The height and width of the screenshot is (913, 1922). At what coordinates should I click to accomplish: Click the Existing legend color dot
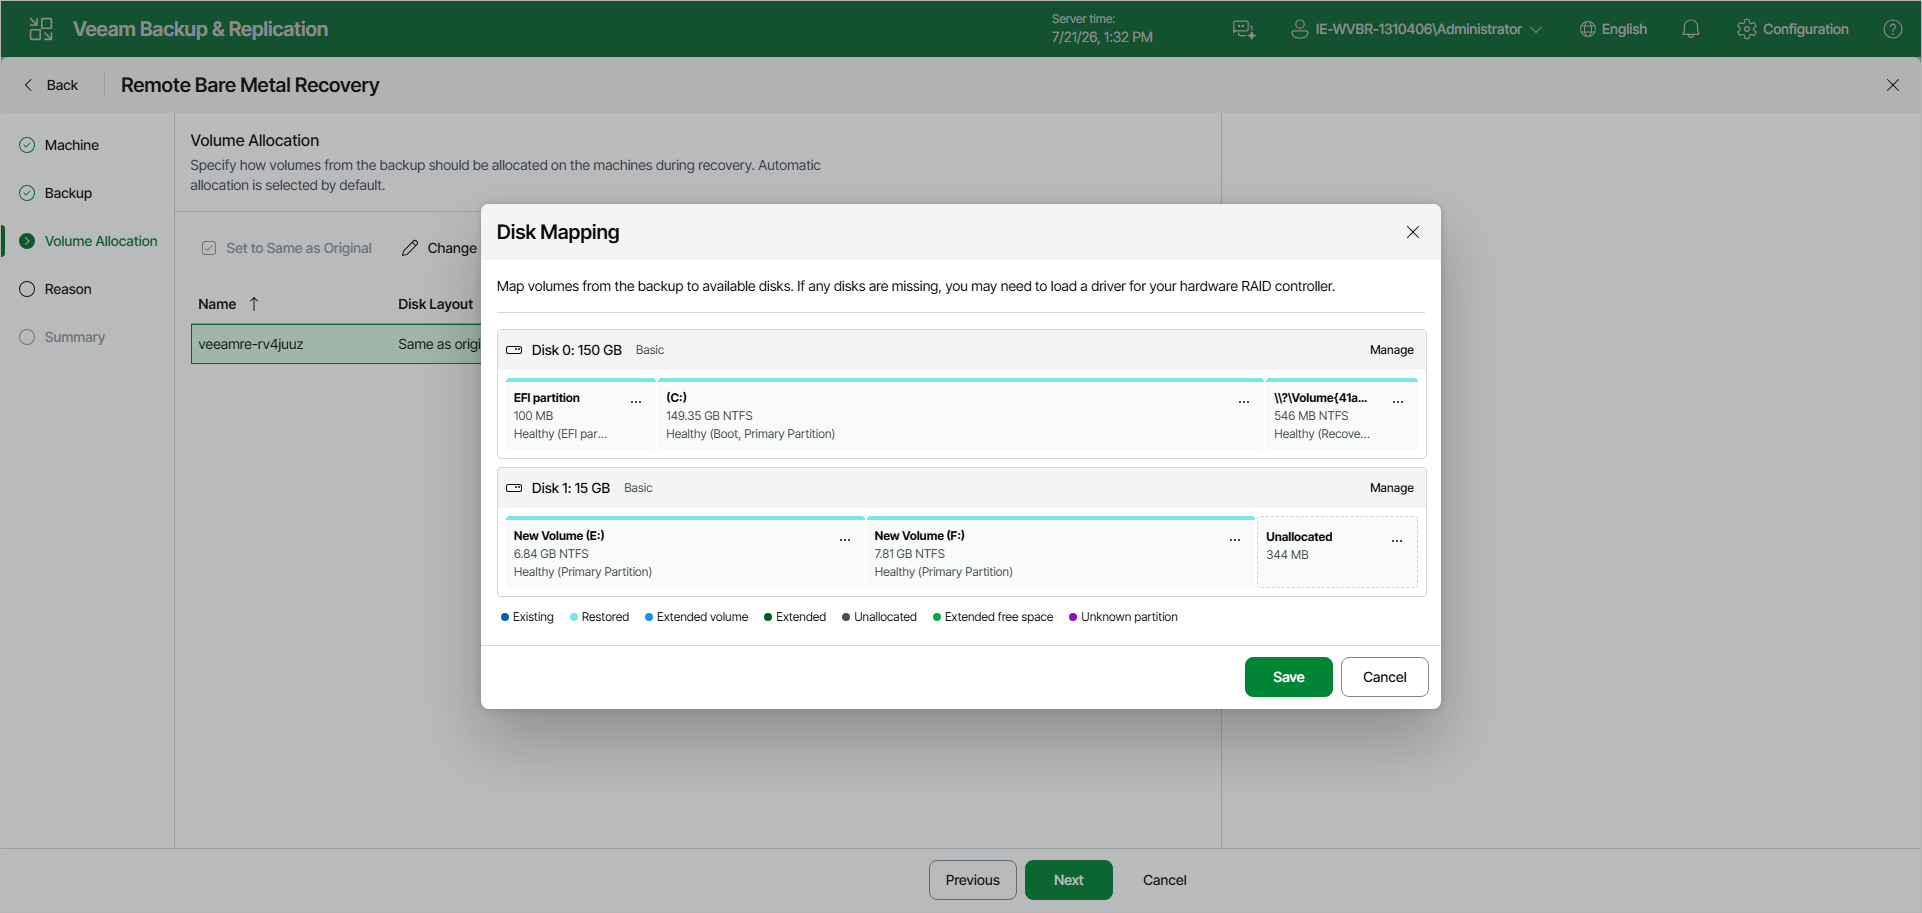point(505,617)
